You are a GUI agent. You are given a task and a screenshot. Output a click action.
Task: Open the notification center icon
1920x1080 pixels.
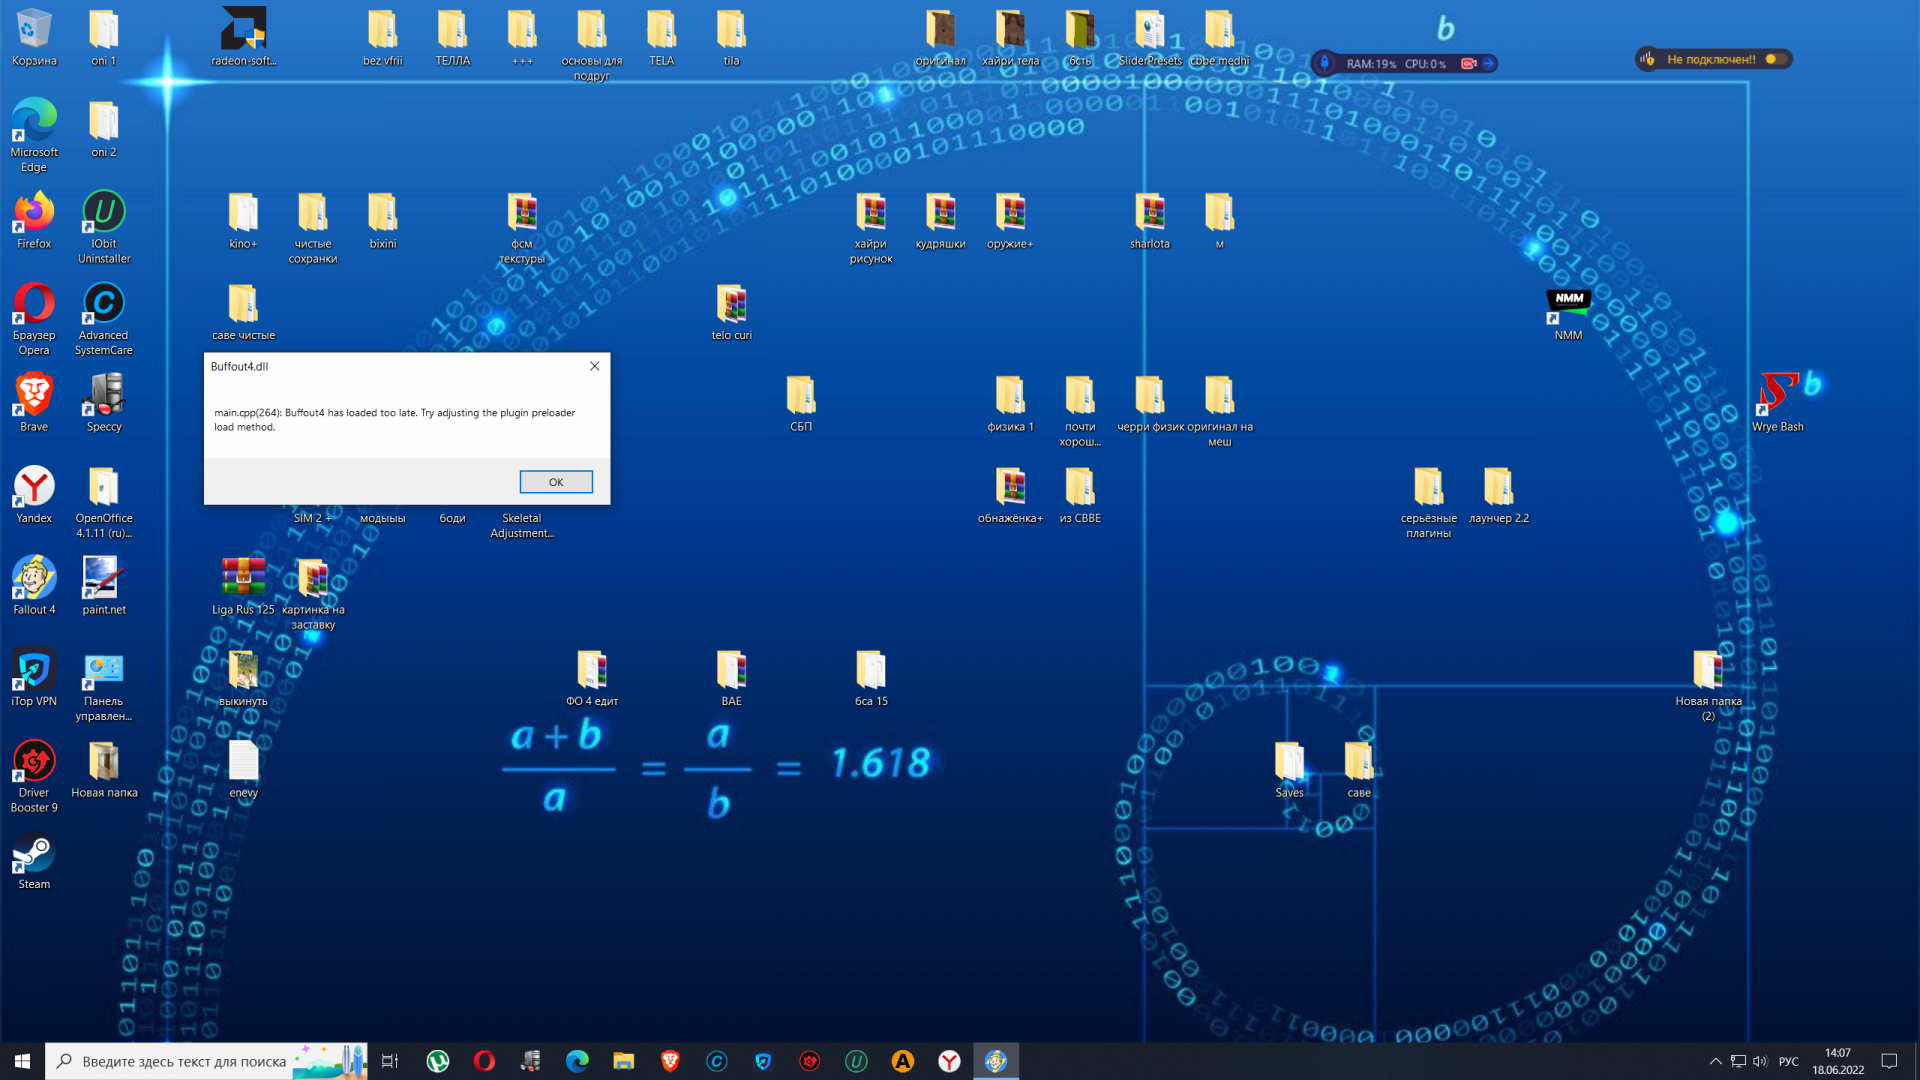[x=1889, y=1061]
